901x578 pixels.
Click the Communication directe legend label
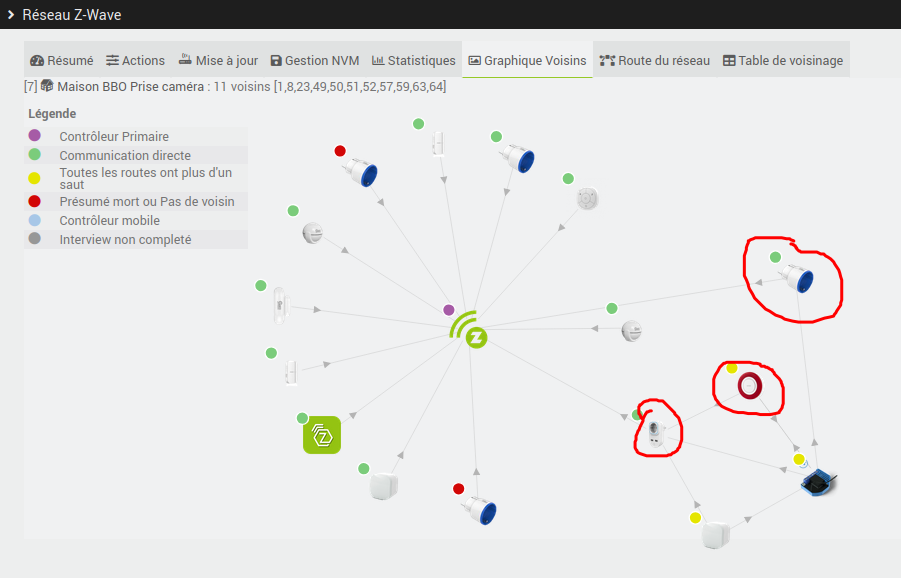tap(125, 155)
